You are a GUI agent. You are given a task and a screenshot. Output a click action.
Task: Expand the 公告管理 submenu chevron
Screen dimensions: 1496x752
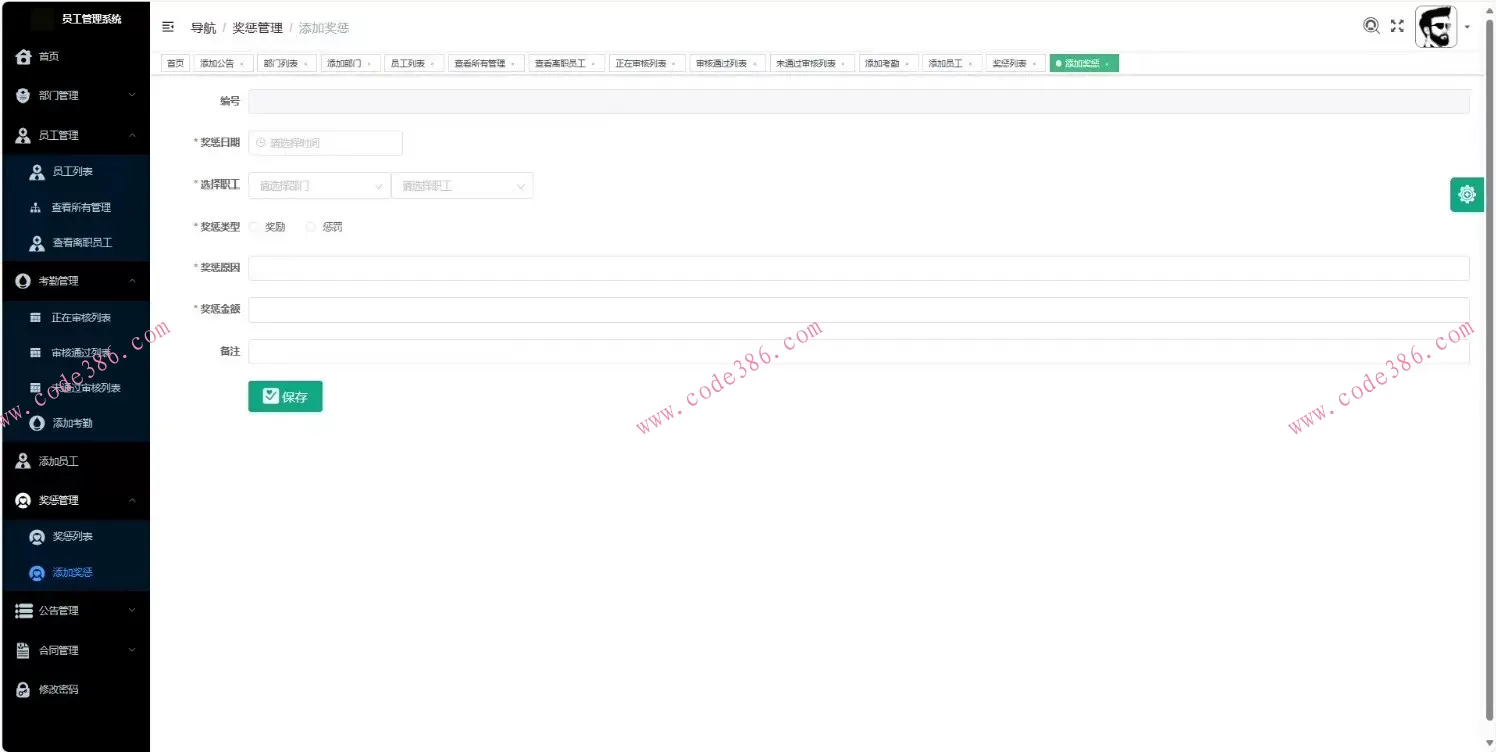pos(132,611)
